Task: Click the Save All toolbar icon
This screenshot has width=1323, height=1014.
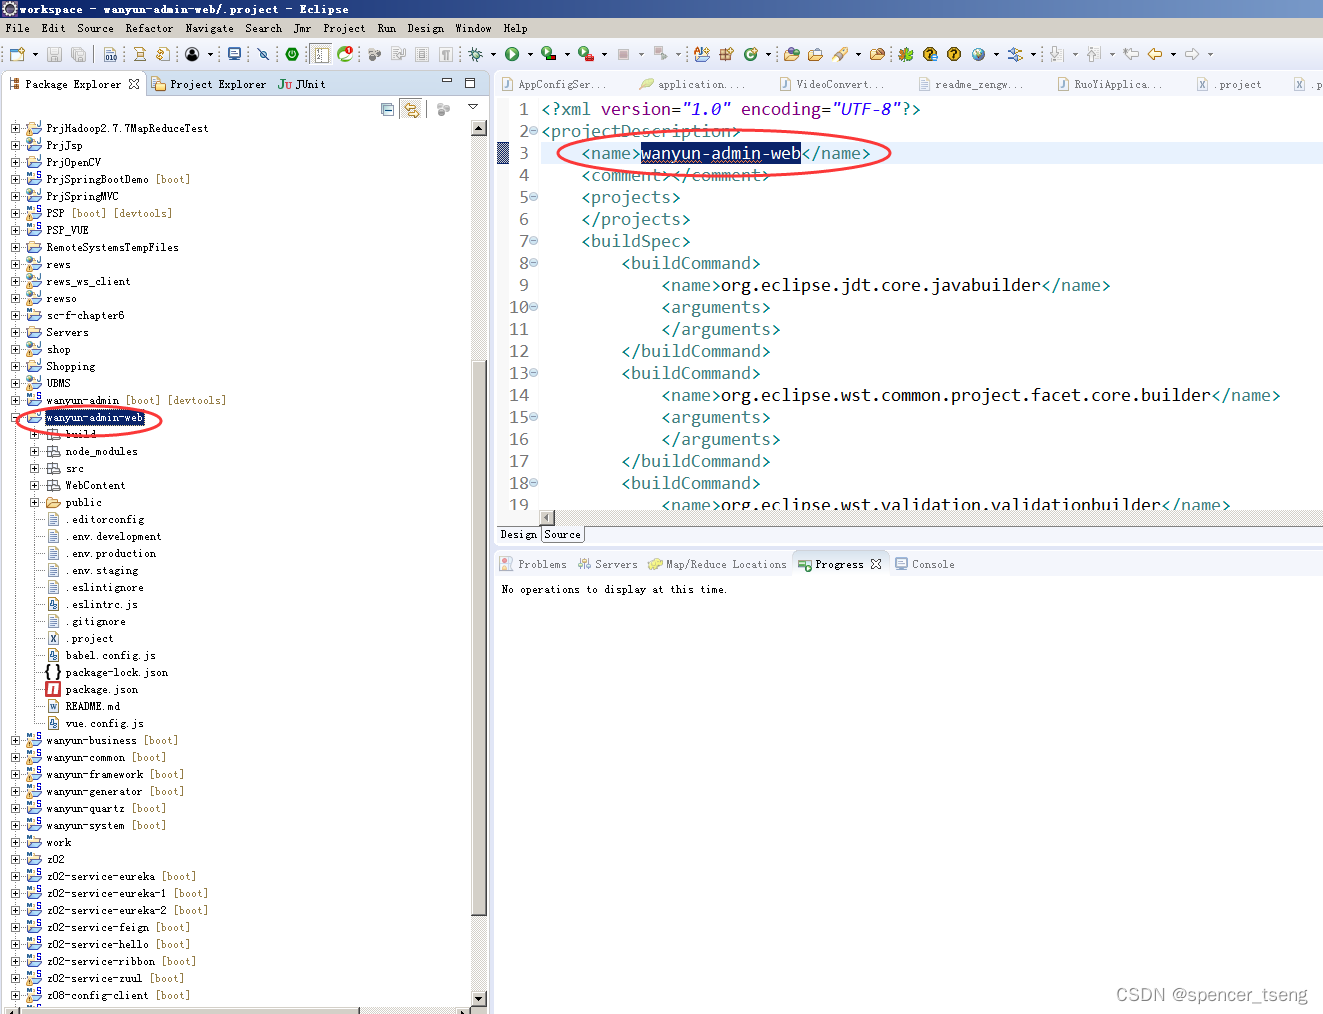Action: [77, 54]
